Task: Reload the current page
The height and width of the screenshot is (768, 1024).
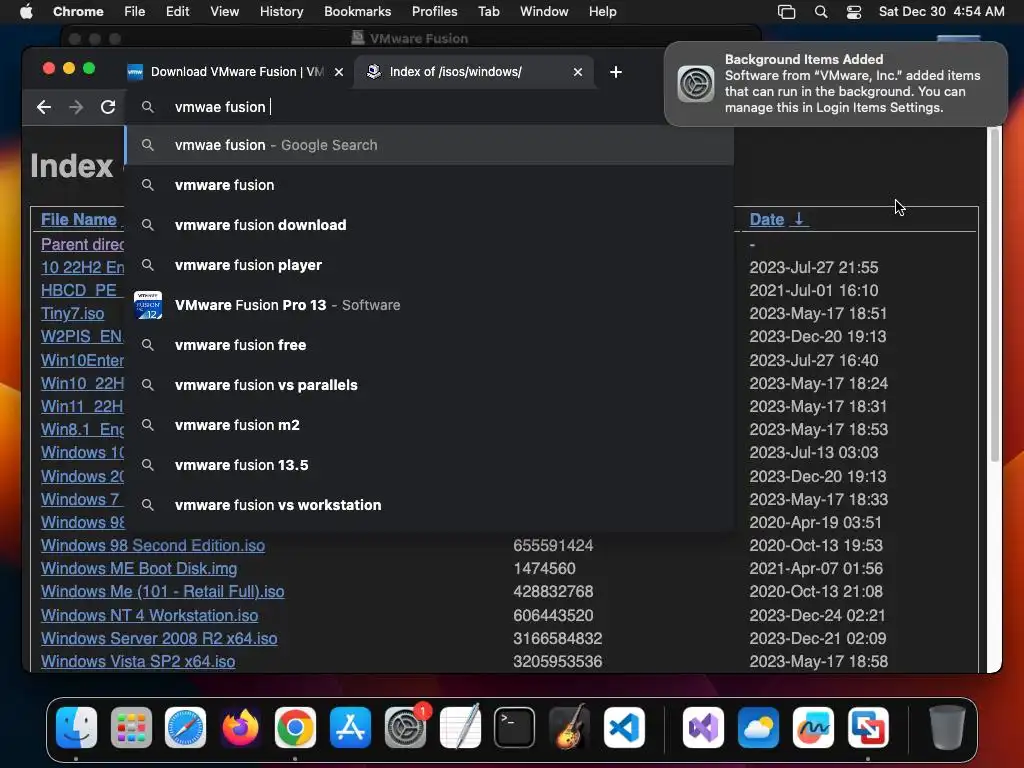Action: point(108,107)
